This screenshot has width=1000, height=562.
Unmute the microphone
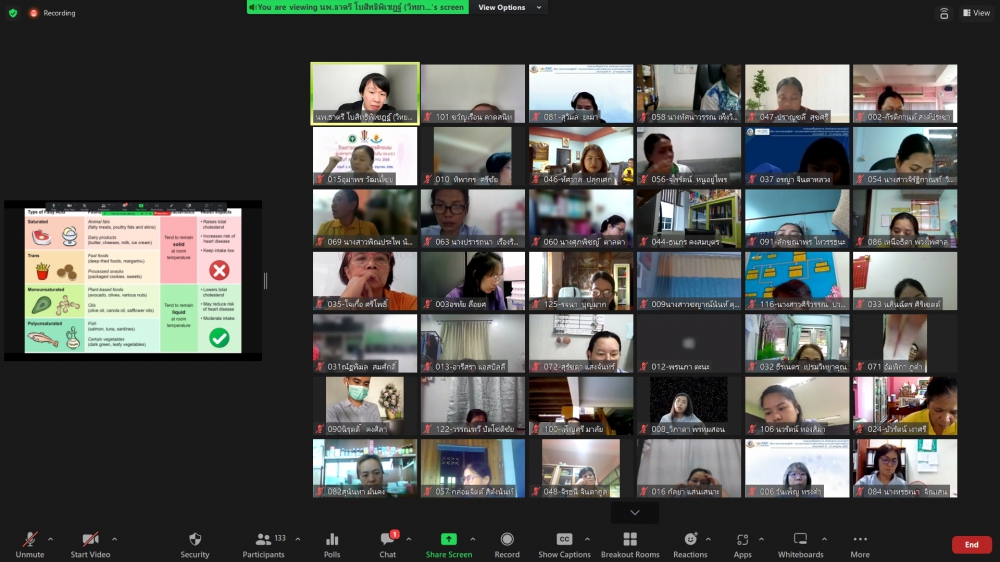pyautogui.click(x=30, y=543)
